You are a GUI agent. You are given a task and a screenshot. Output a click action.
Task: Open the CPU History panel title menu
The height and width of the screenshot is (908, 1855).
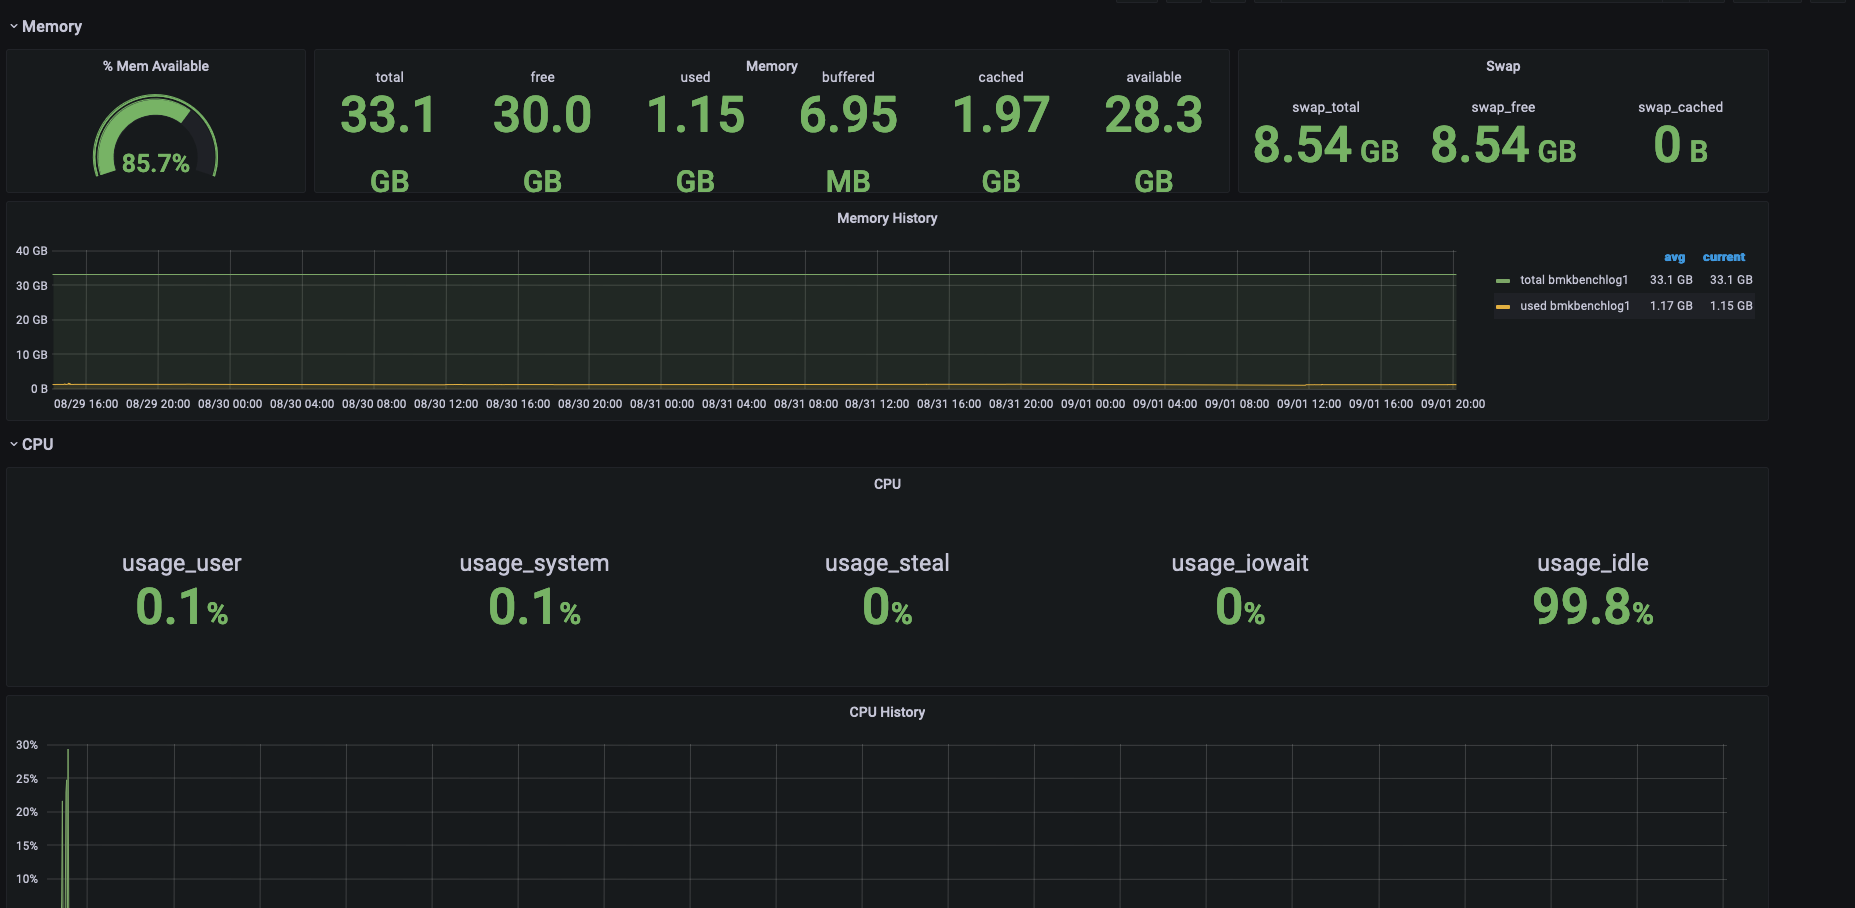click(x=886, y=712)
